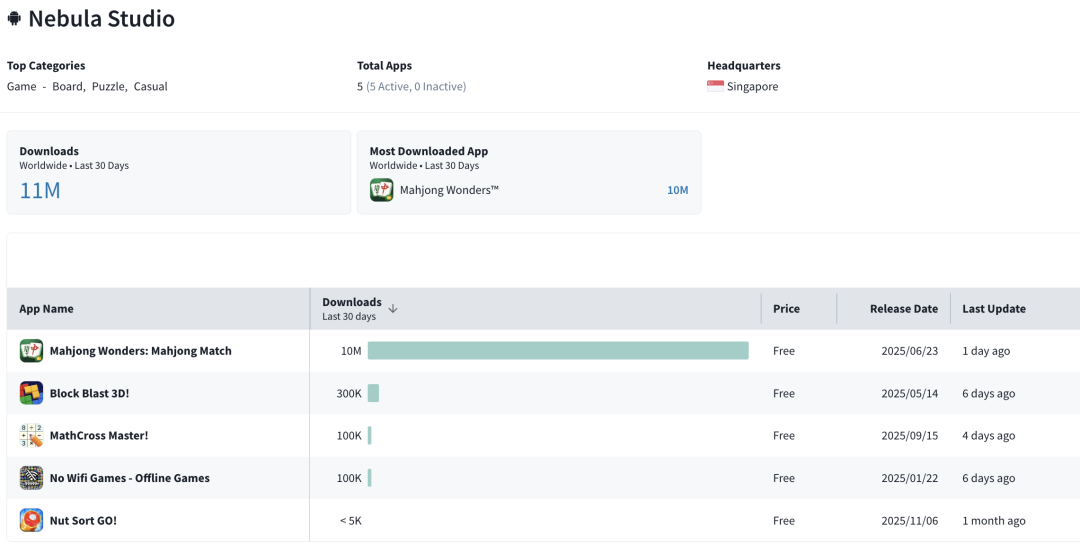Open the Mahjong Wonders™ most downloaded link
Image resolution: width=1080 pixels, height=544 pixels.
(x=449, y=190)
